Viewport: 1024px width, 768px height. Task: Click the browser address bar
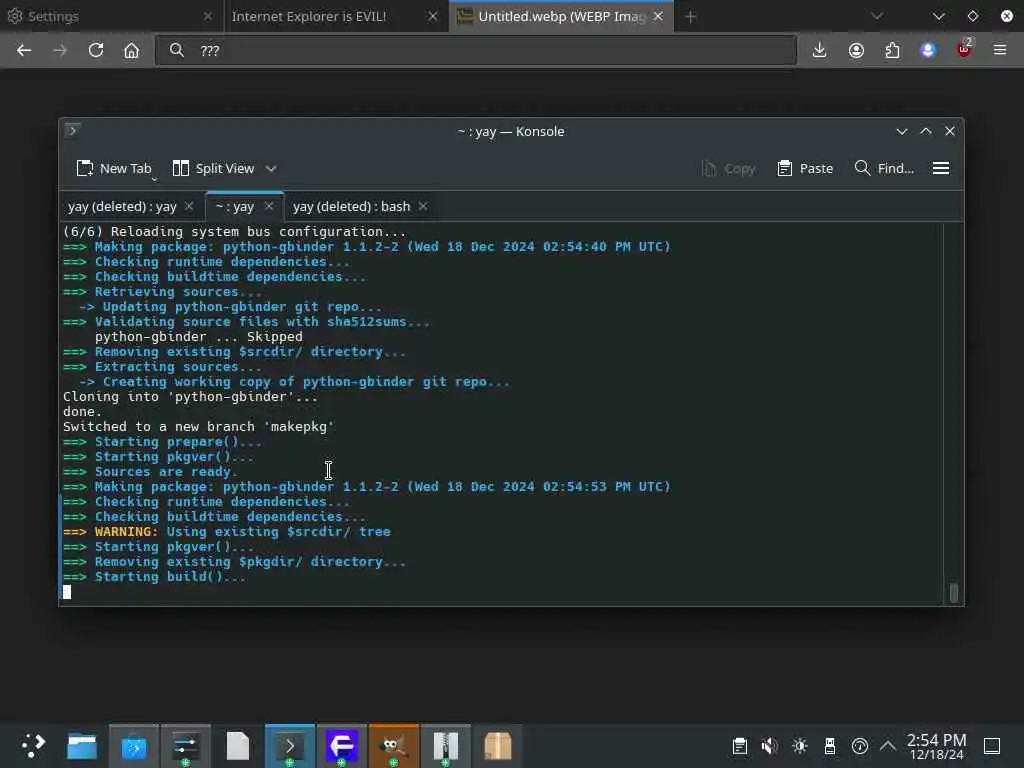pos(475,50)
